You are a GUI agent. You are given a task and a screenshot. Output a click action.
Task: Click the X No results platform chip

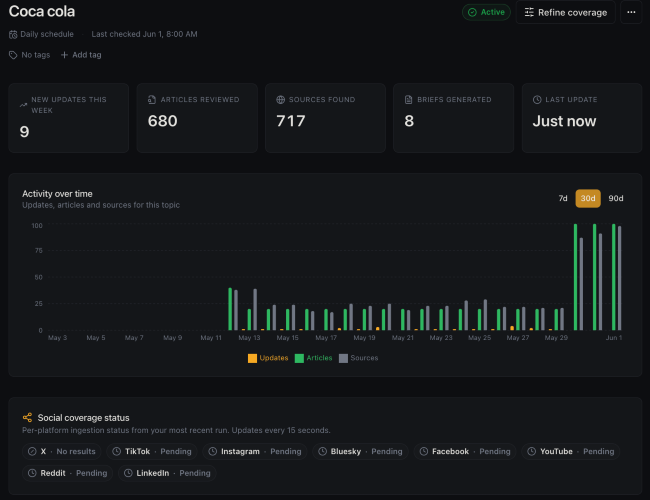pos(61,451)
